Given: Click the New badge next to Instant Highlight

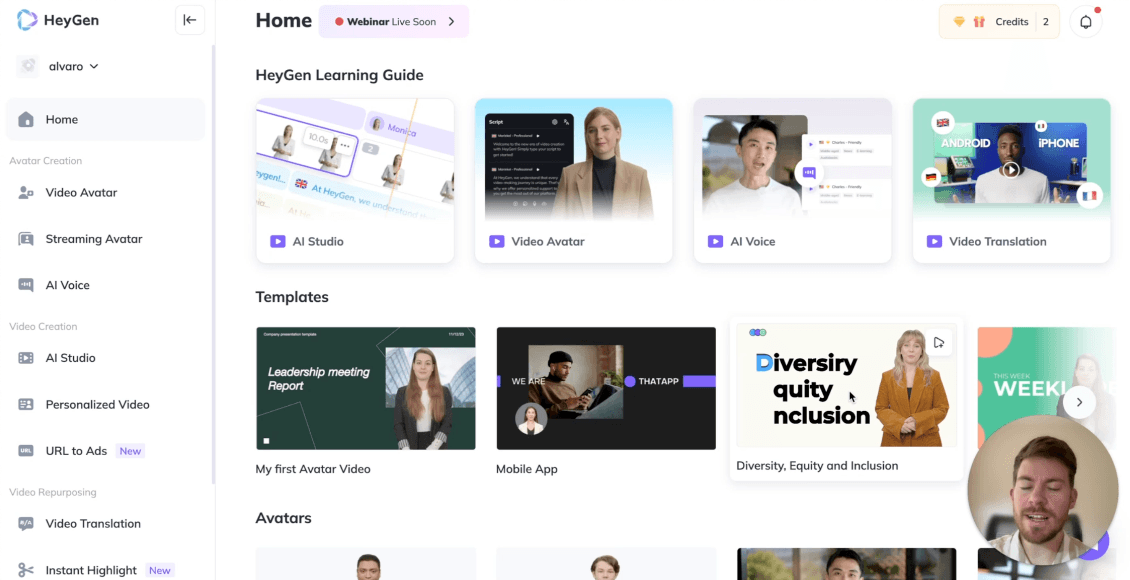Looking at the screenshot, I should [x=160, y=571].
